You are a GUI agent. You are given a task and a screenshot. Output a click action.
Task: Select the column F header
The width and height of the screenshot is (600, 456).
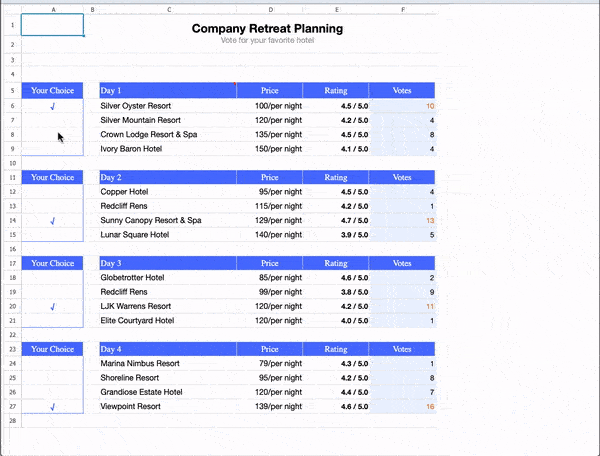pyautogui.click(x=402, y=10)
